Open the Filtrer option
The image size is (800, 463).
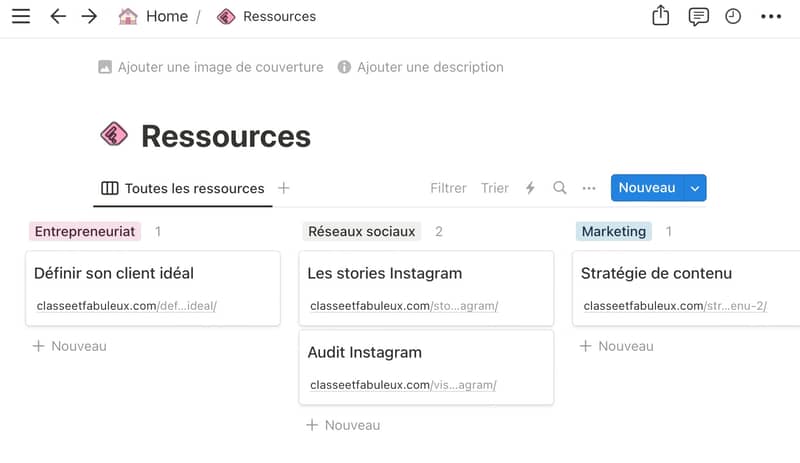click(448, 188)
